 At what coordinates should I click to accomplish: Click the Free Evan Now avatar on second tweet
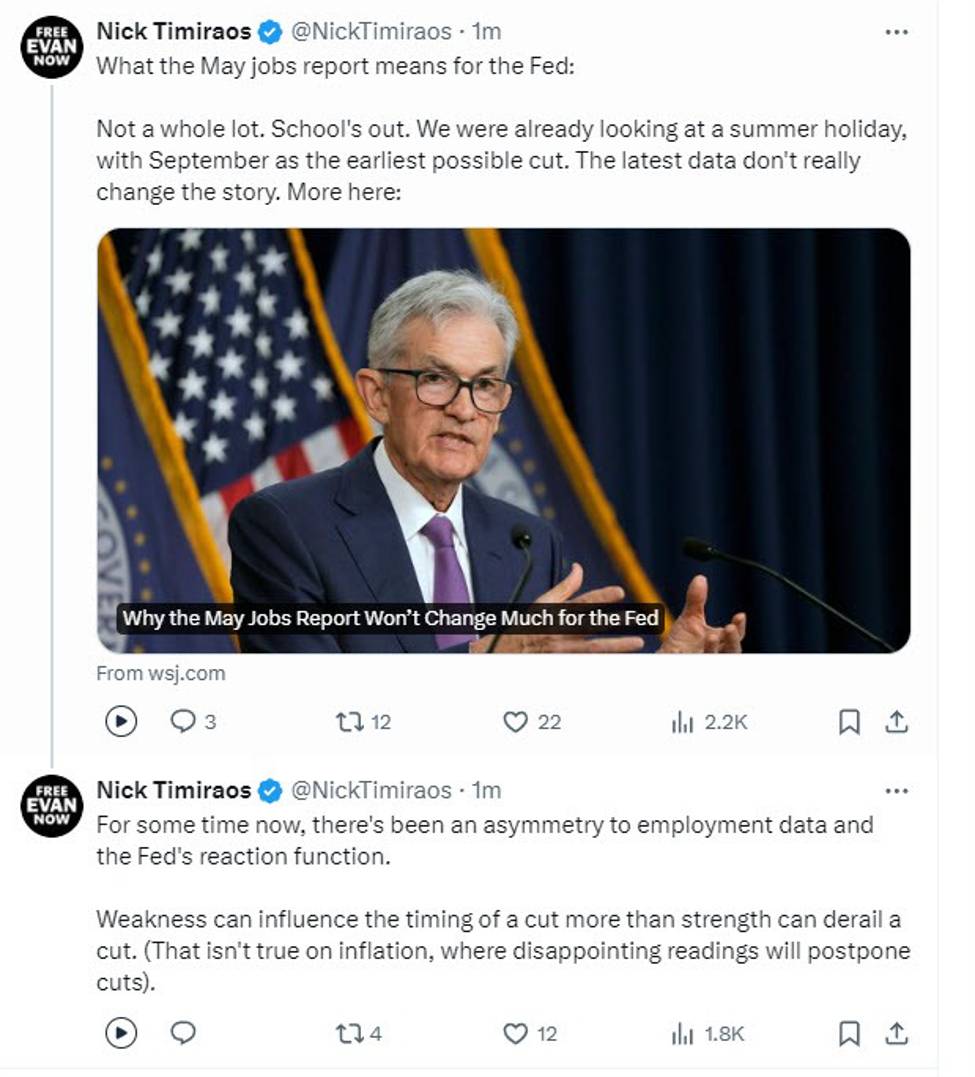tap(51, 805)
